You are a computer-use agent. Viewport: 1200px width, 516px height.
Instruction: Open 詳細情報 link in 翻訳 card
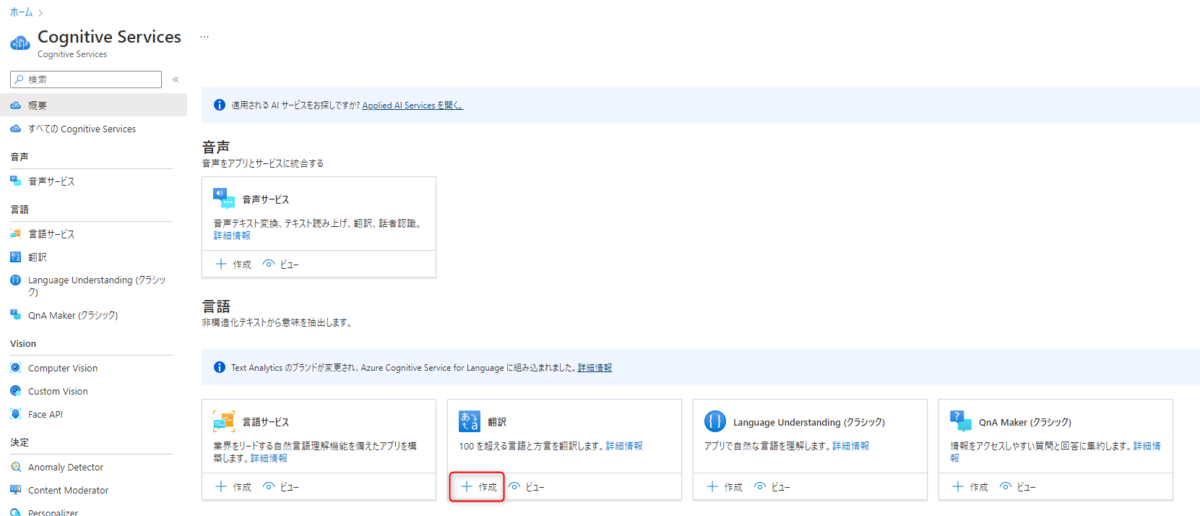(624, 446)
